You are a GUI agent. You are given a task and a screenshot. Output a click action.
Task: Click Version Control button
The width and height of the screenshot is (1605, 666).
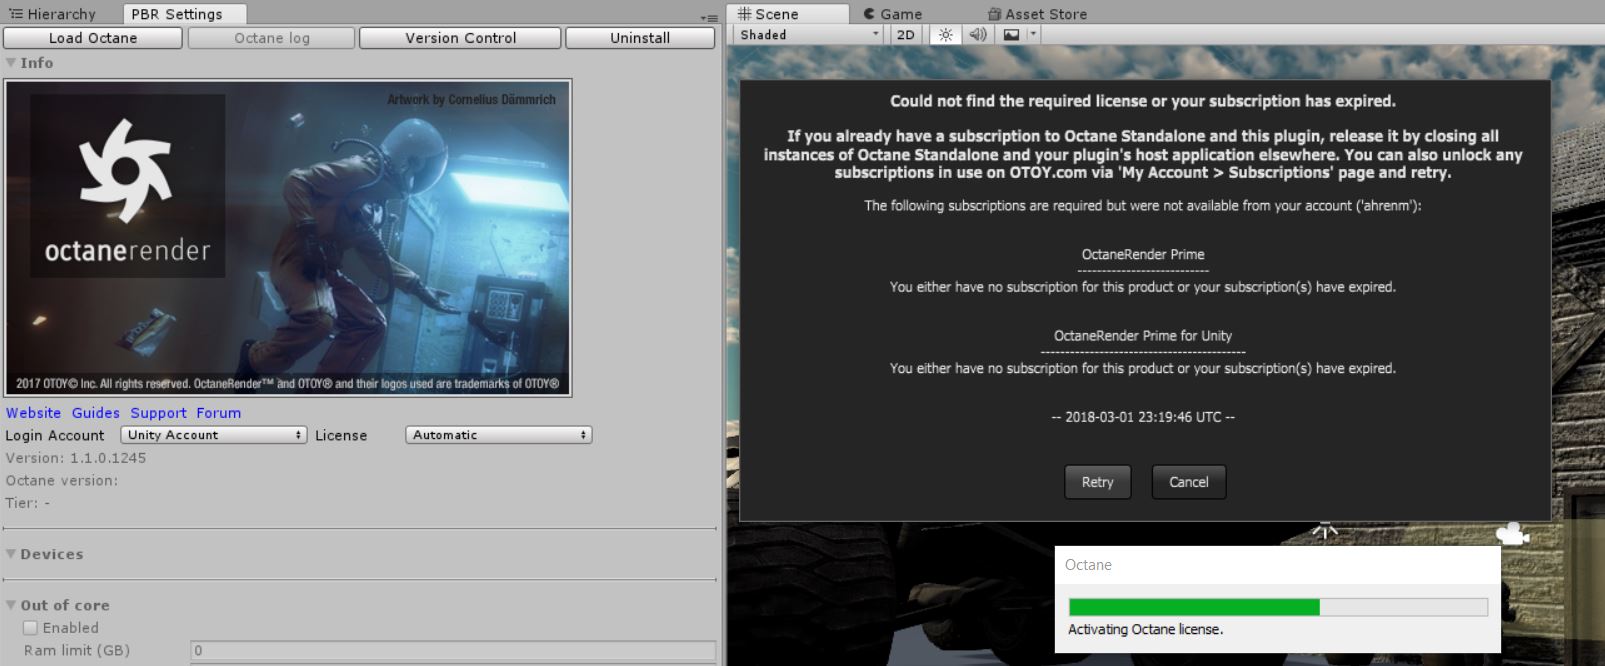point(460,38)
